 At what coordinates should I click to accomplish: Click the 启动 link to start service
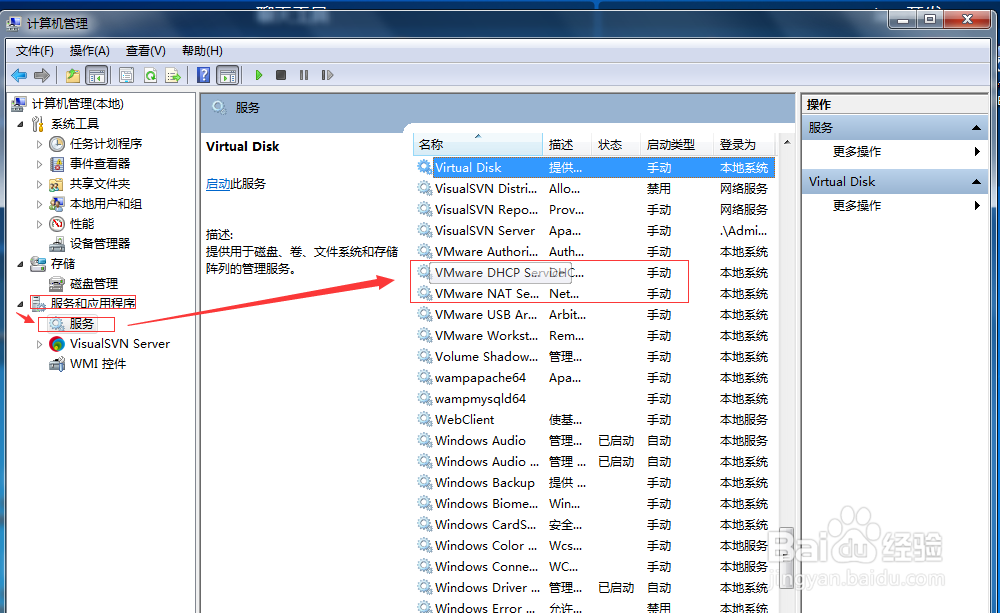tap(218, 184)
